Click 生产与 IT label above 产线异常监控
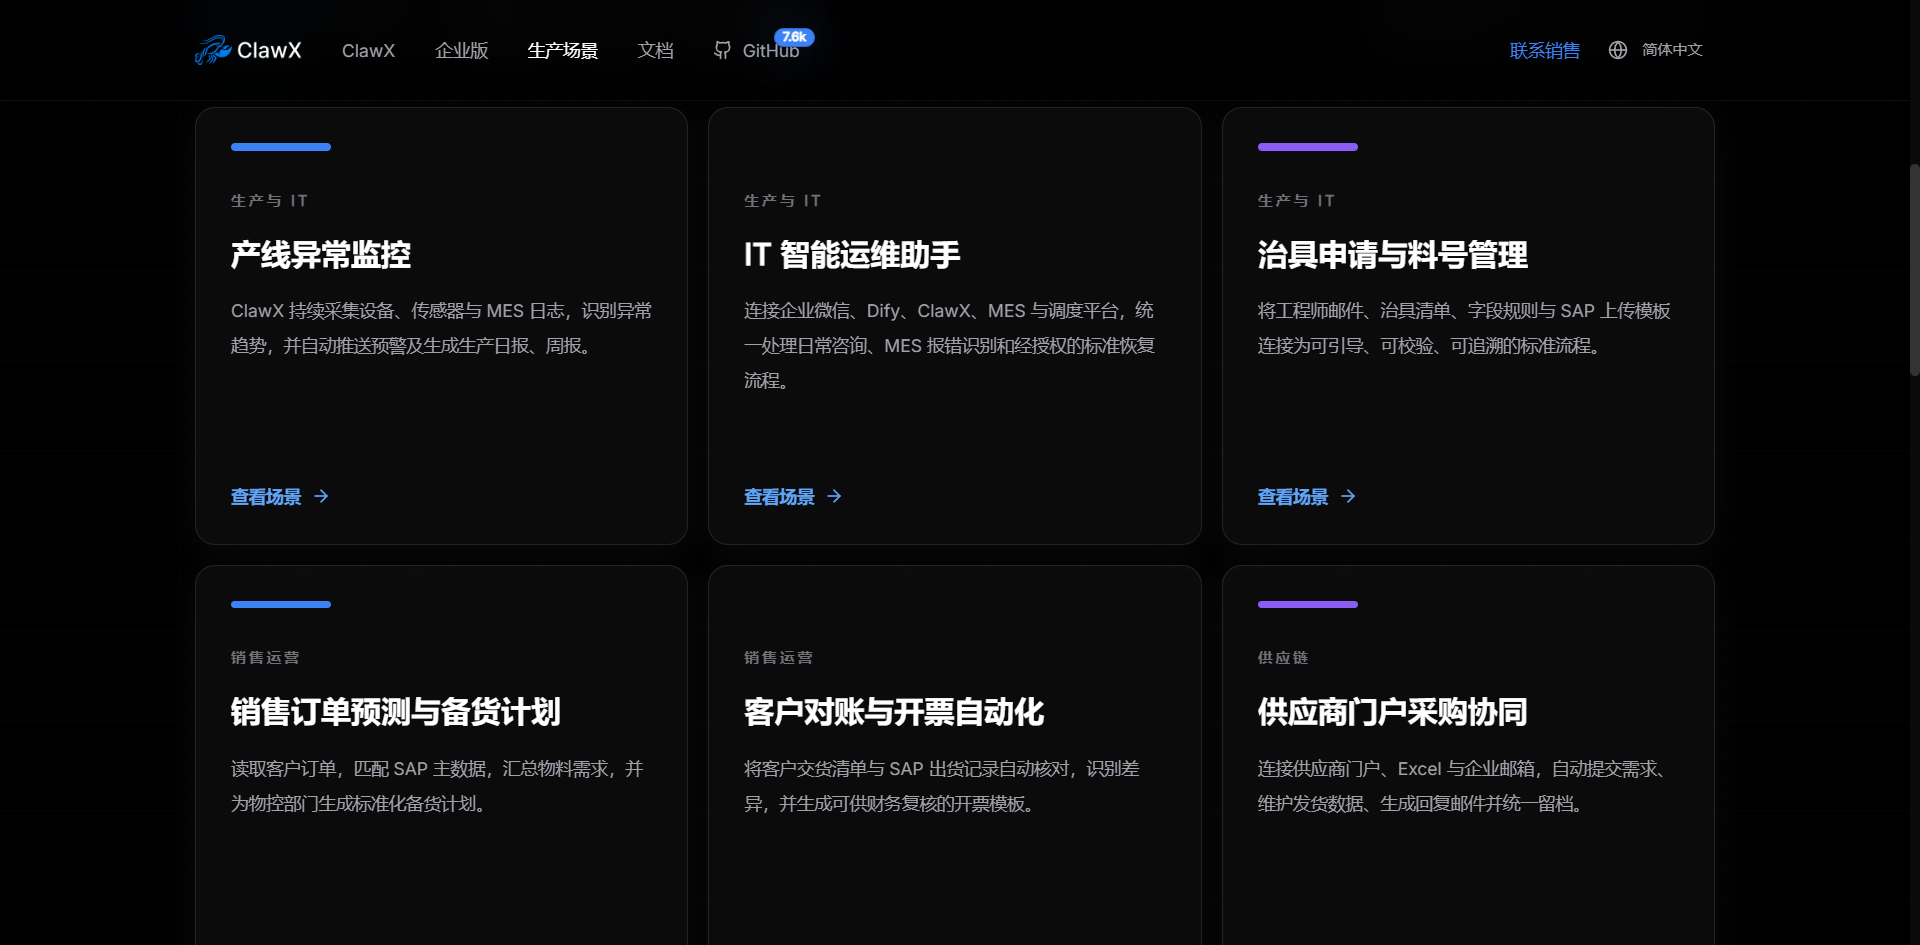 [x=269, y=201]
